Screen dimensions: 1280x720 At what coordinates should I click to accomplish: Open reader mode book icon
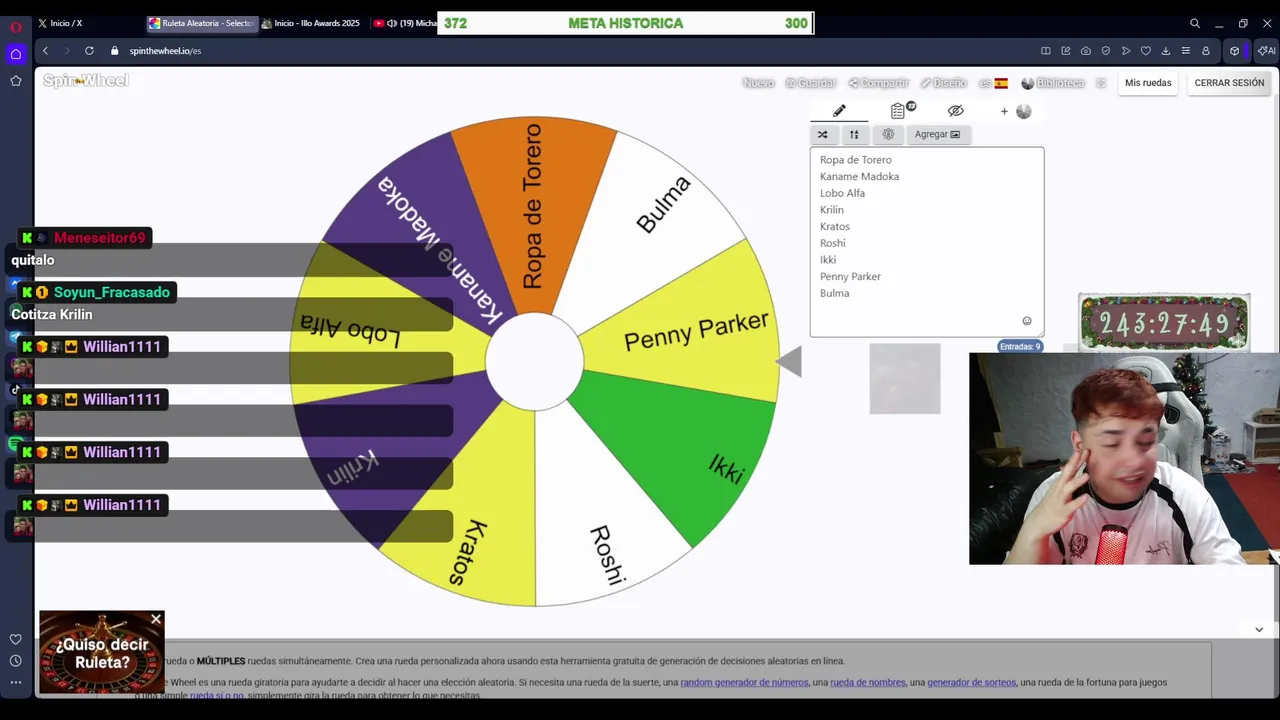coord(1046,51)
